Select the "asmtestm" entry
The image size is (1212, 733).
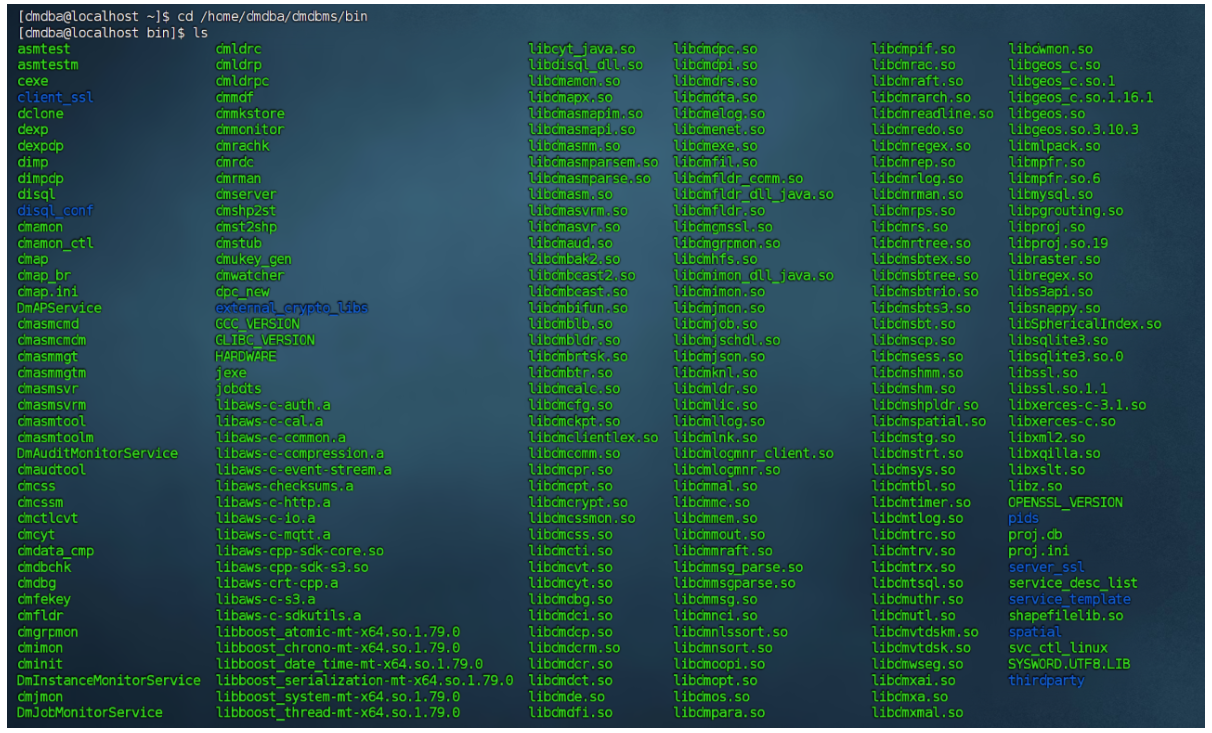click(48, 65)
